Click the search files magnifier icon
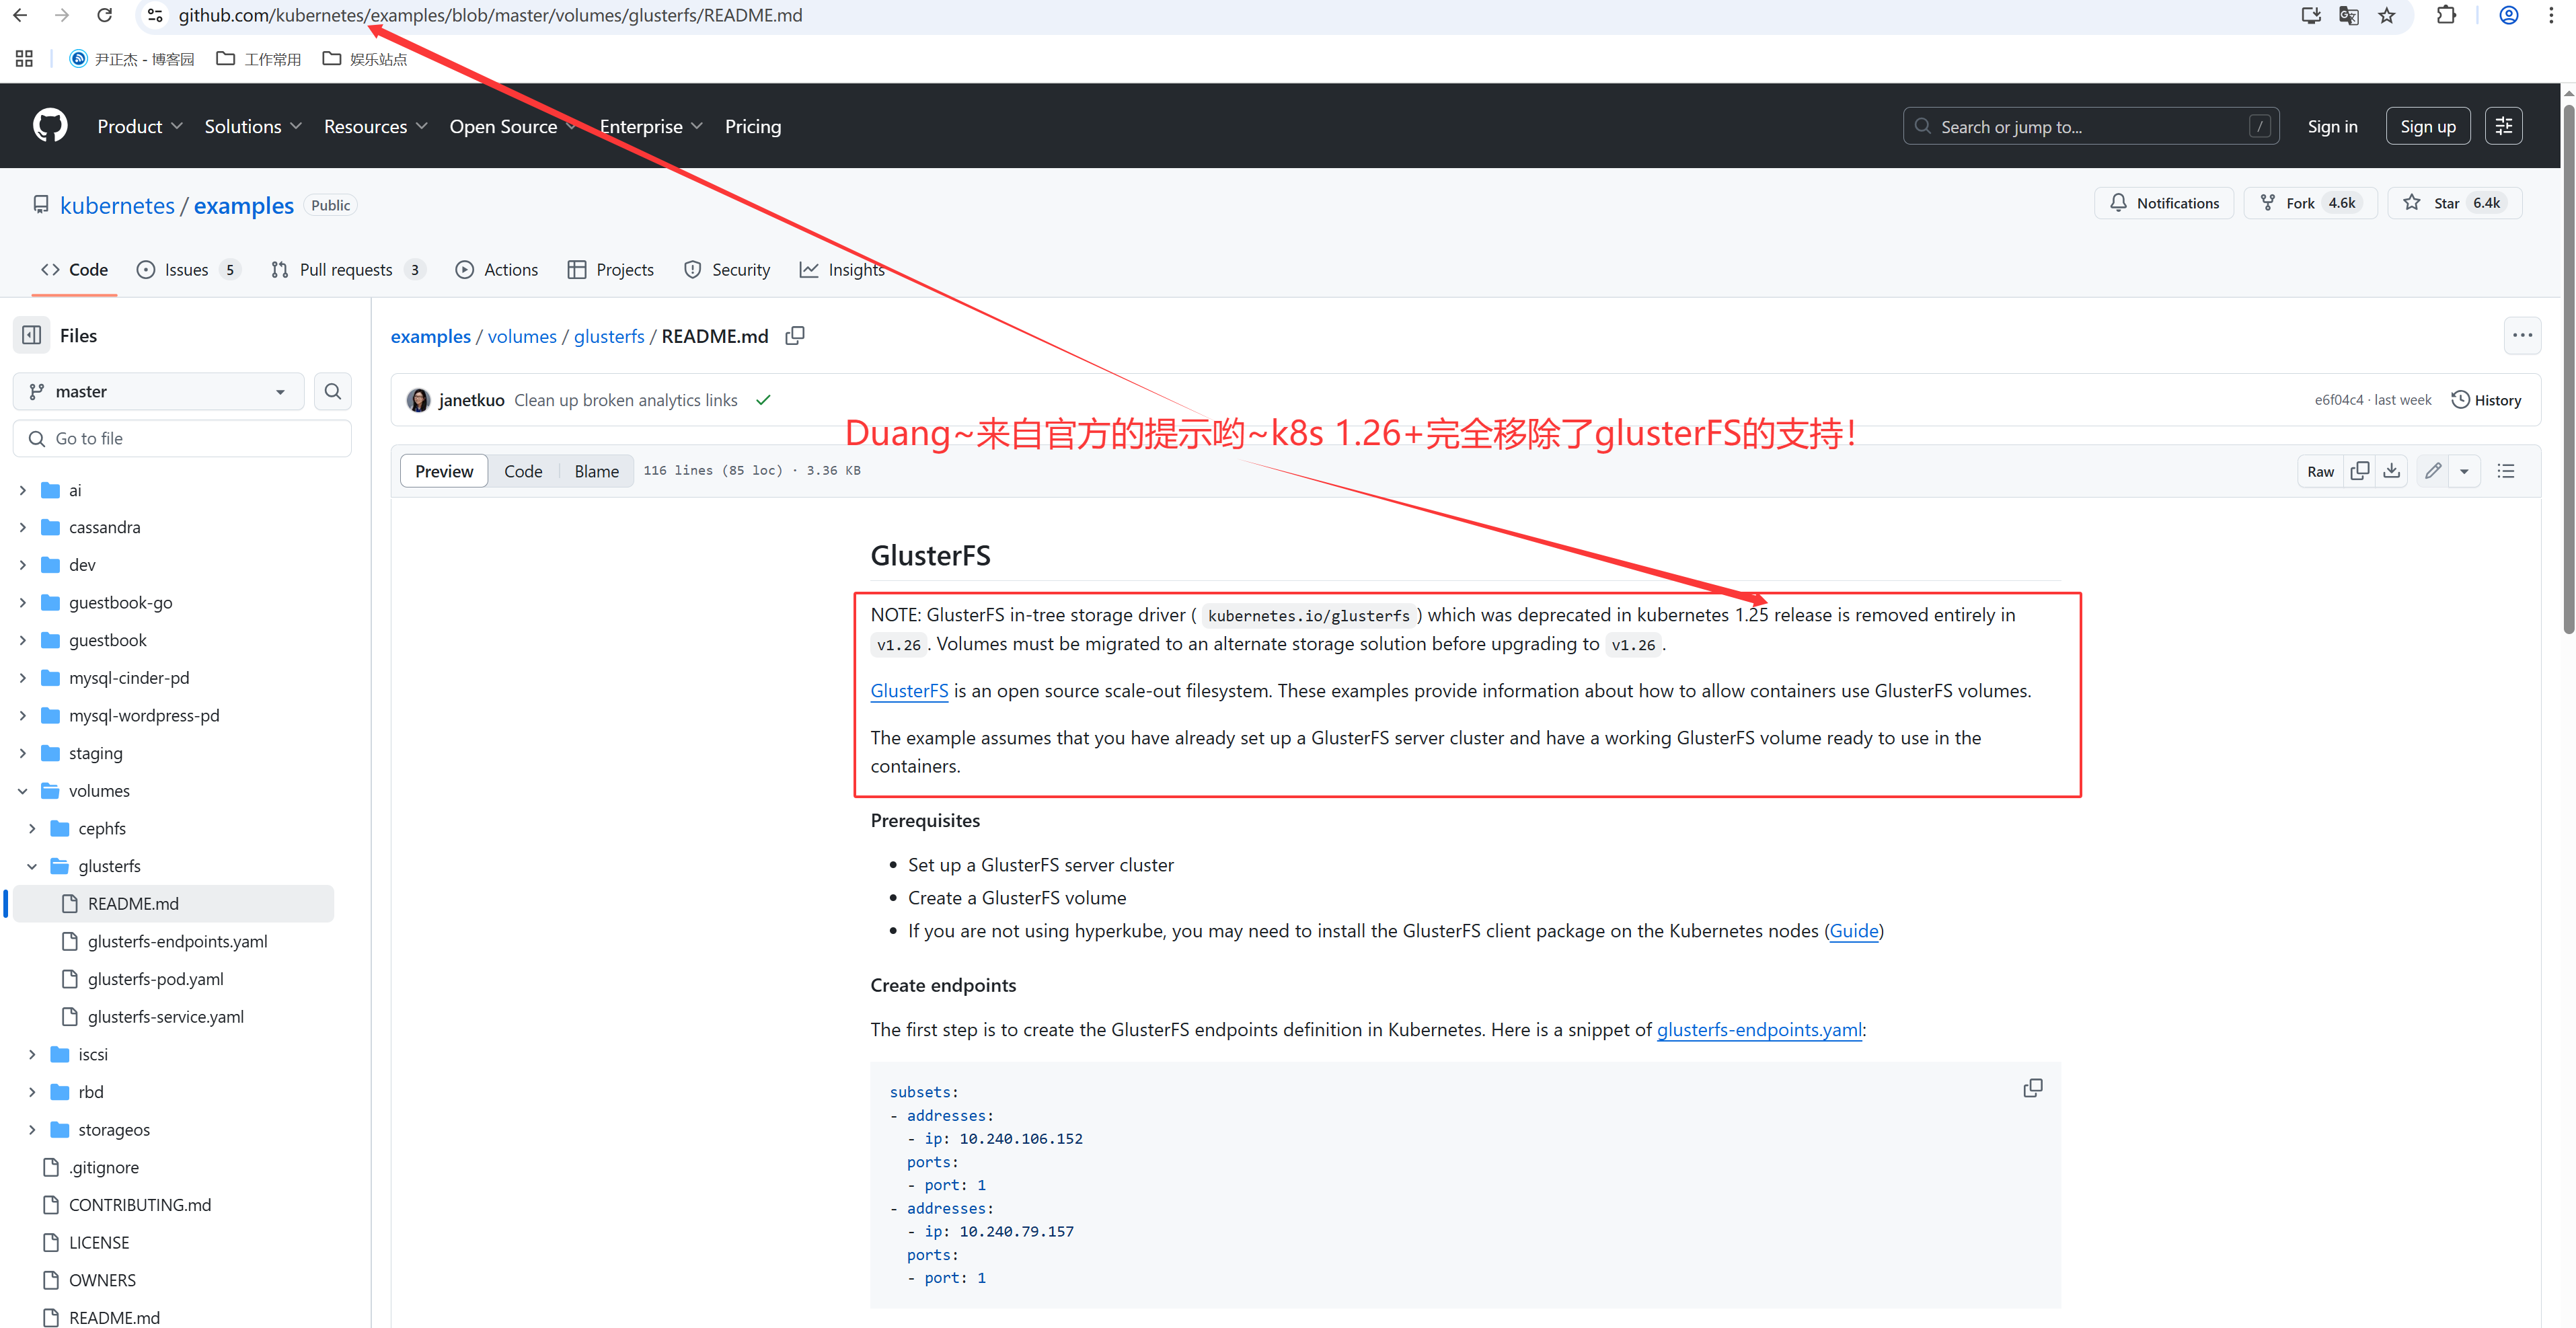The height and width of the screenshot is (1328, 2576). (x=333, y=391)
